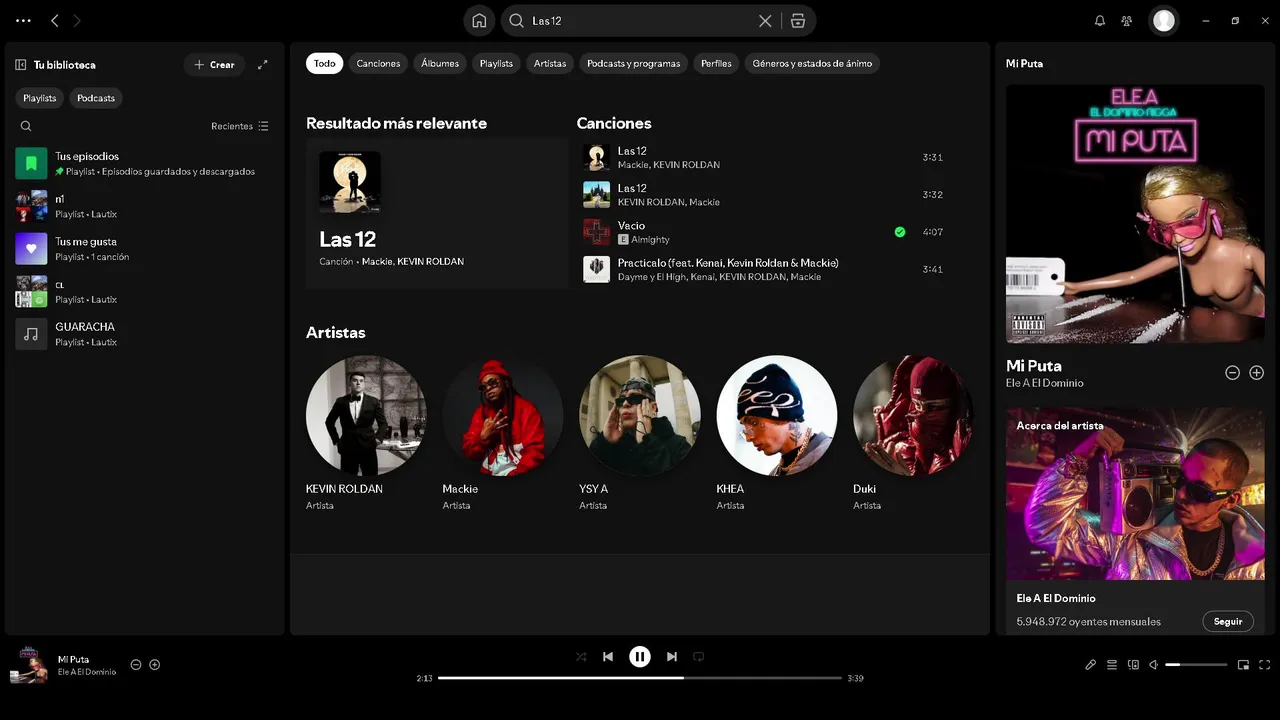Open the friend activity icon

1127,20
